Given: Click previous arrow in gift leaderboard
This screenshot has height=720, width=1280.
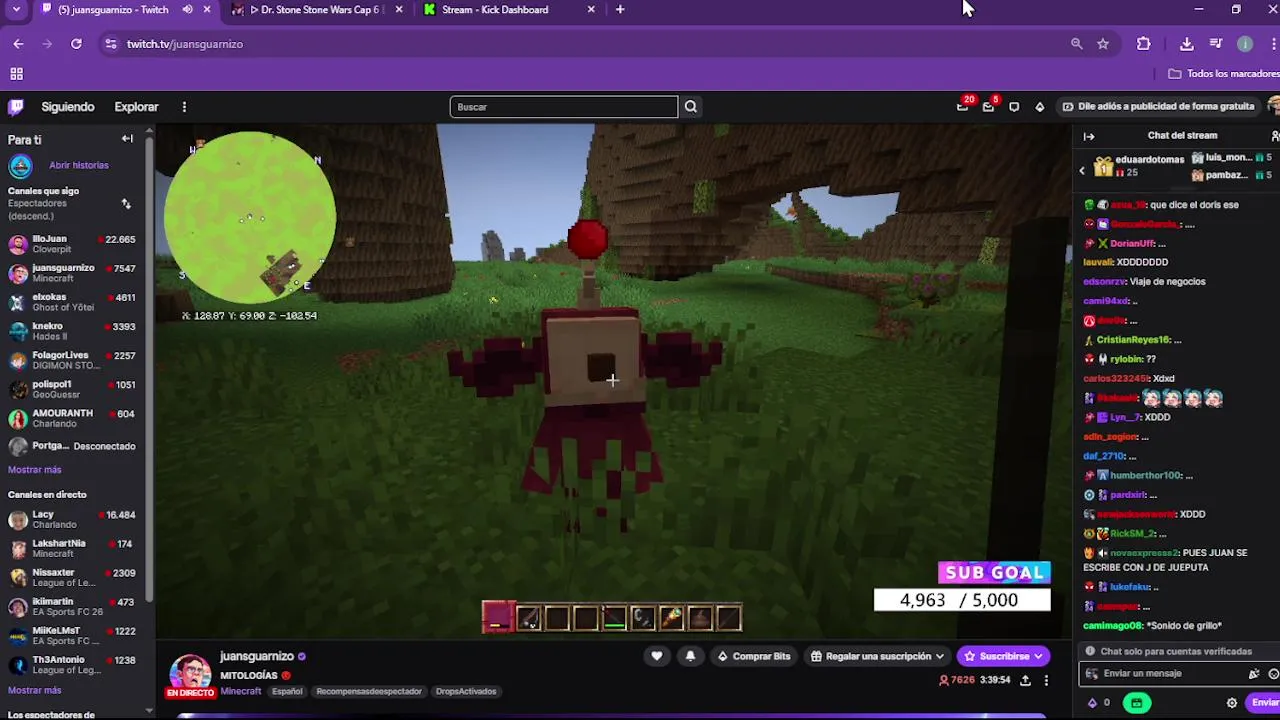Looking at the screenshot, I should click(1081, 171).
